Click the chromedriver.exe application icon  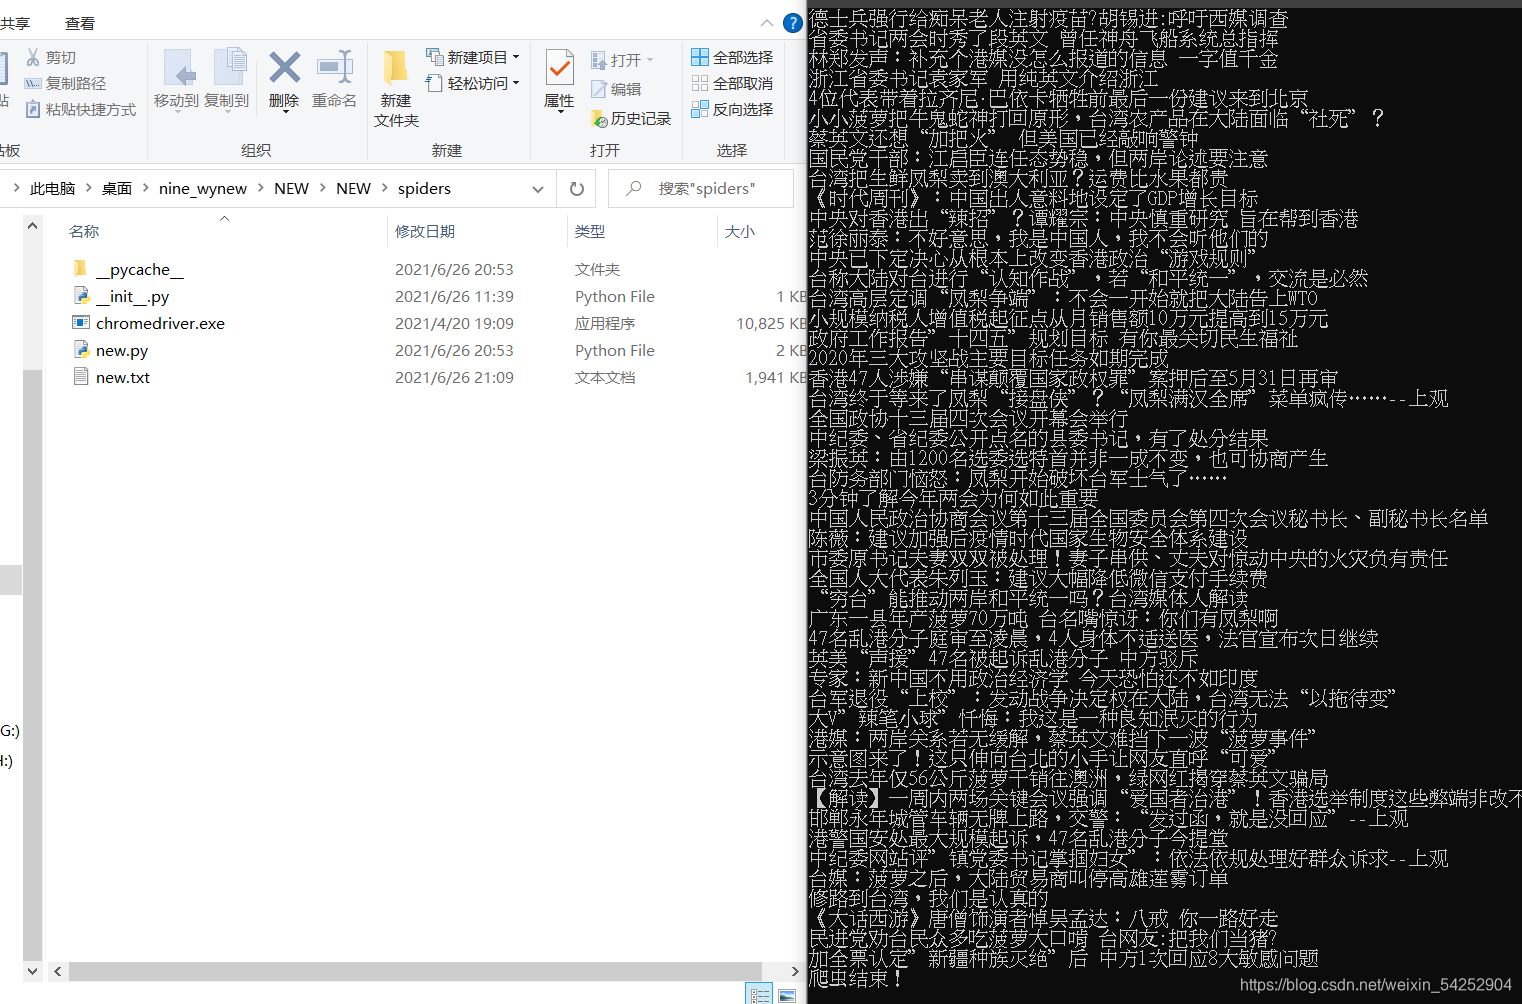point(81,322)
